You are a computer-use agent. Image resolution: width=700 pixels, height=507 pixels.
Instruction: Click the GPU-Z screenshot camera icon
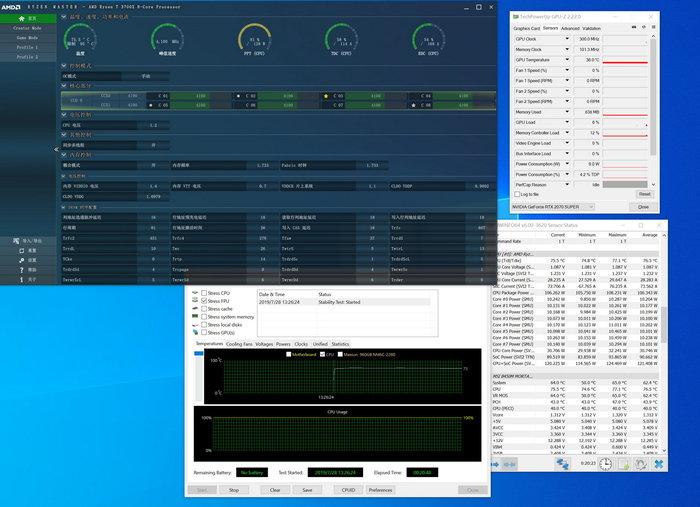click(633, 28)
